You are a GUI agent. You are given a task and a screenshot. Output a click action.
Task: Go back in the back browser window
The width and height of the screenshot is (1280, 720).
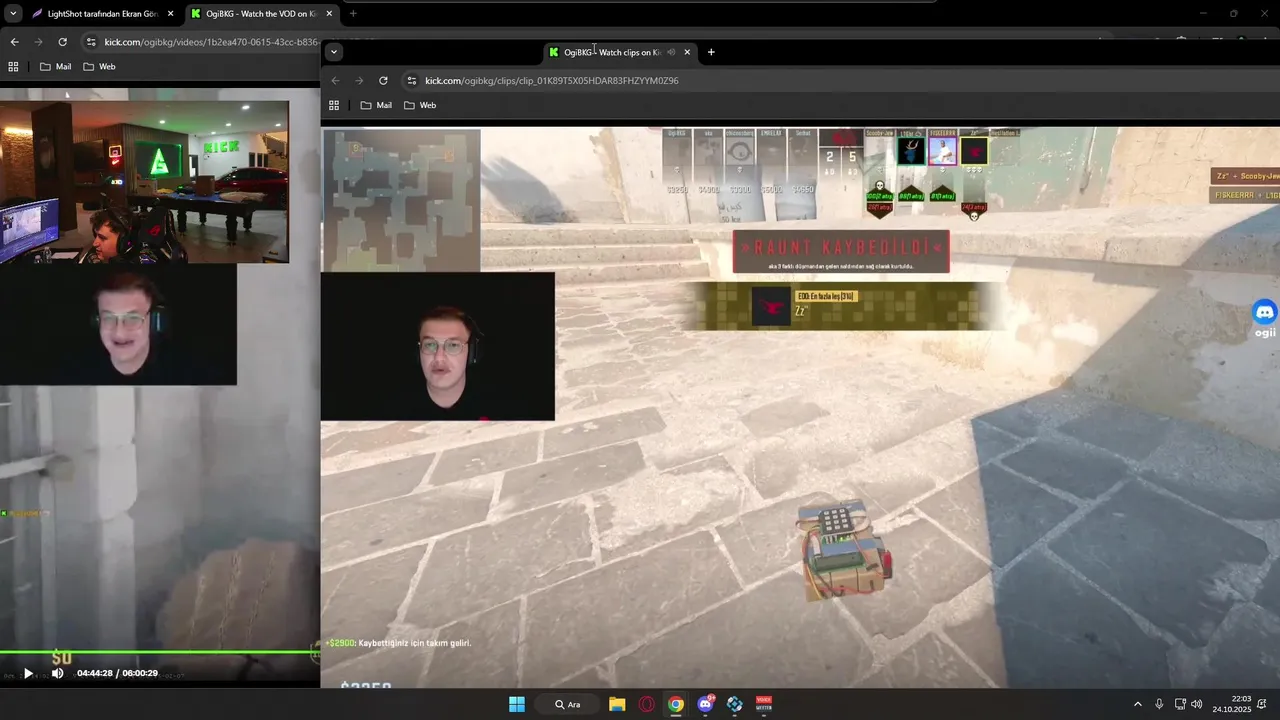pyautogui.click(x=14, y=42)
